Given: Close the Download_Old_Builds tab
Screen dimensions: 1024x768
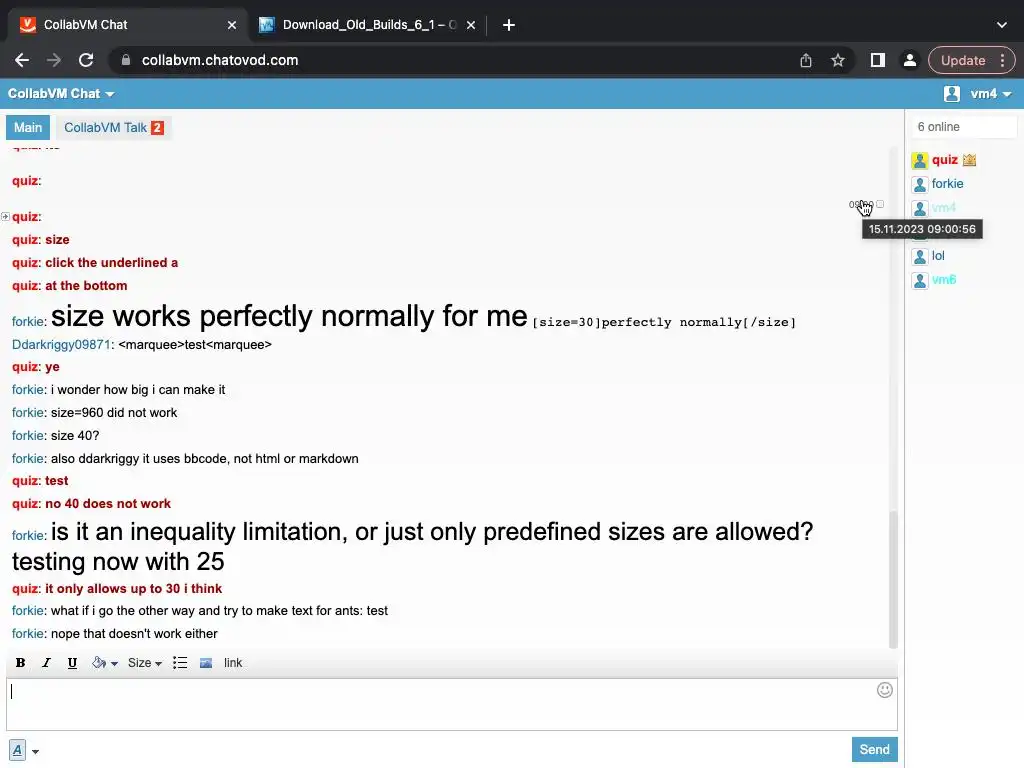Looking at the screenshot, I should 471,25.
